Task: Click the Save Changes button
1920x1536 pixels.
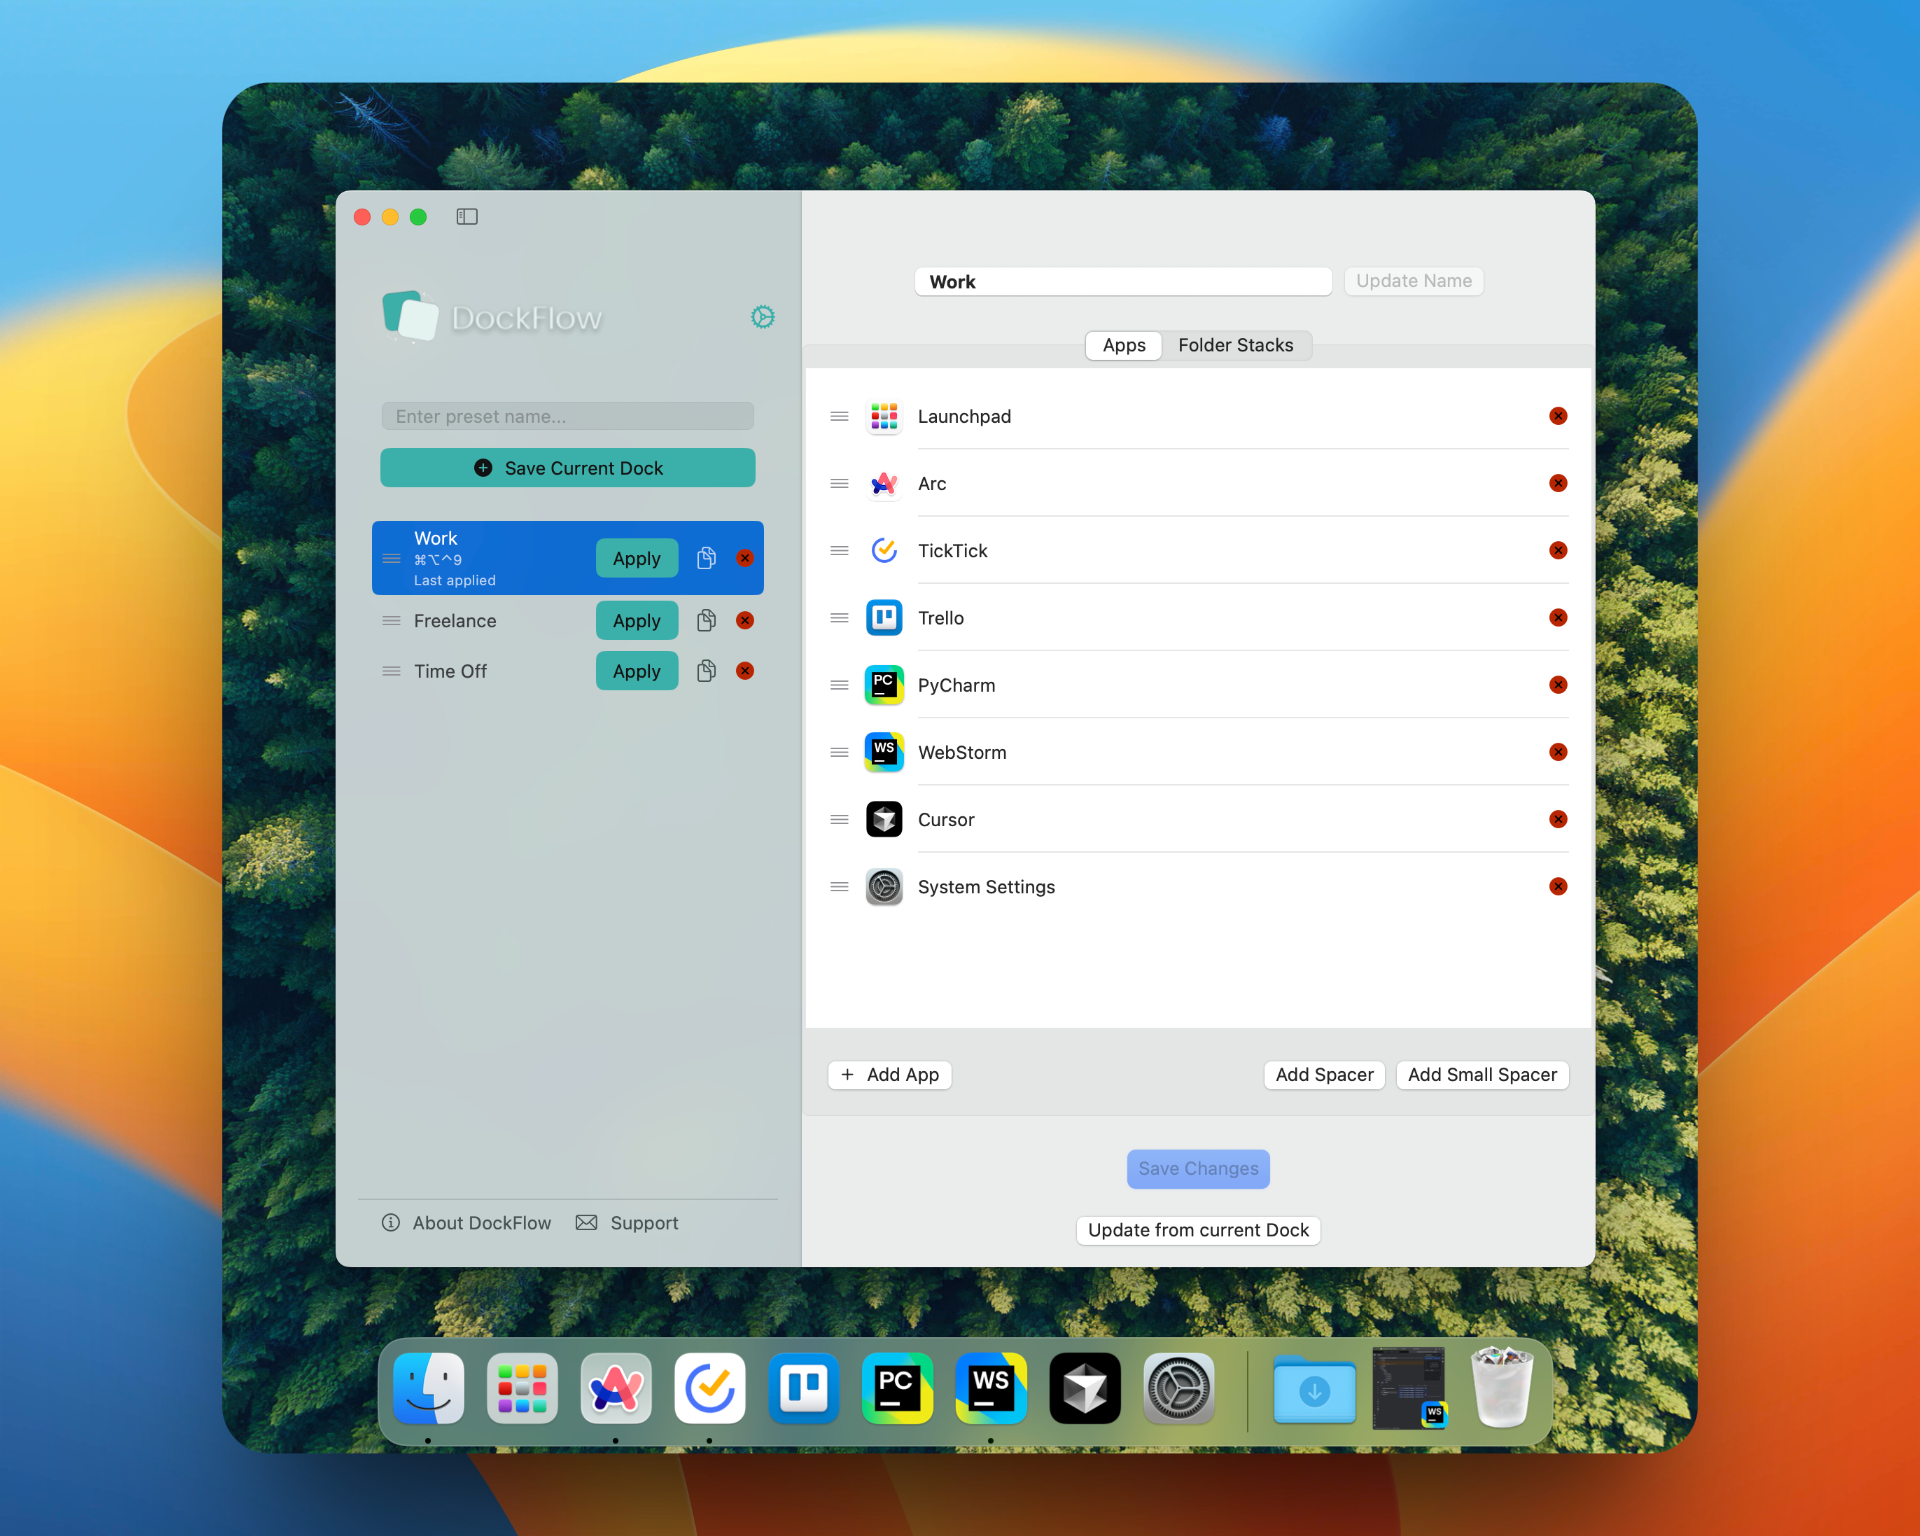Action: coord(1198,1169)
